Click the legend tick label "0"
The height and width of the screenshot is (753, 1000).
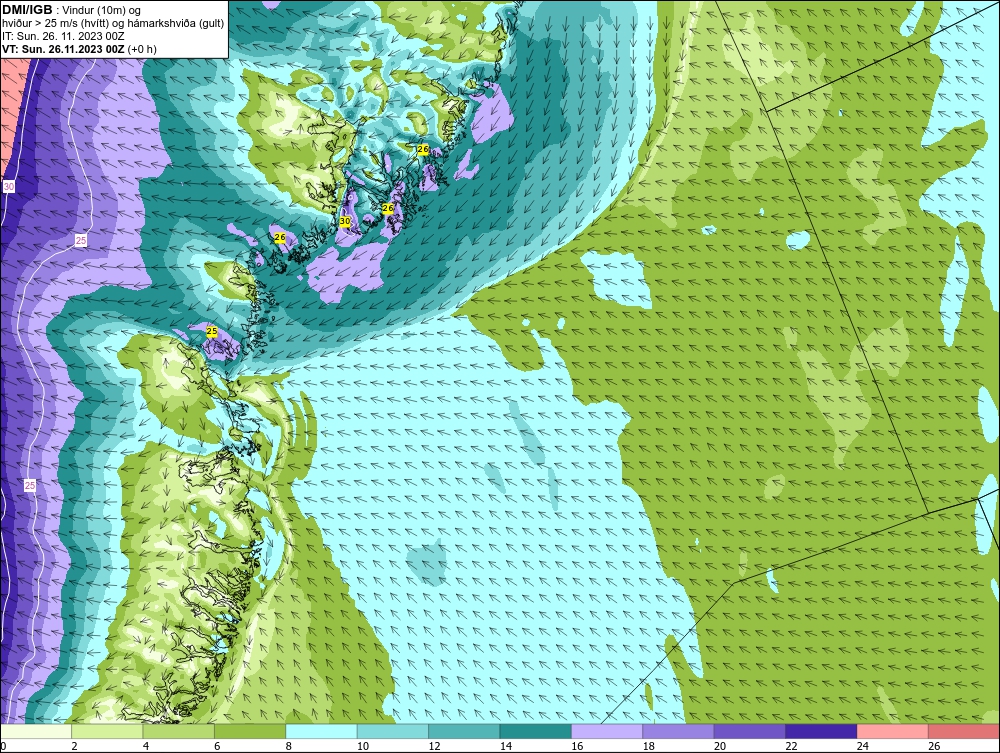tap(3, 746)
